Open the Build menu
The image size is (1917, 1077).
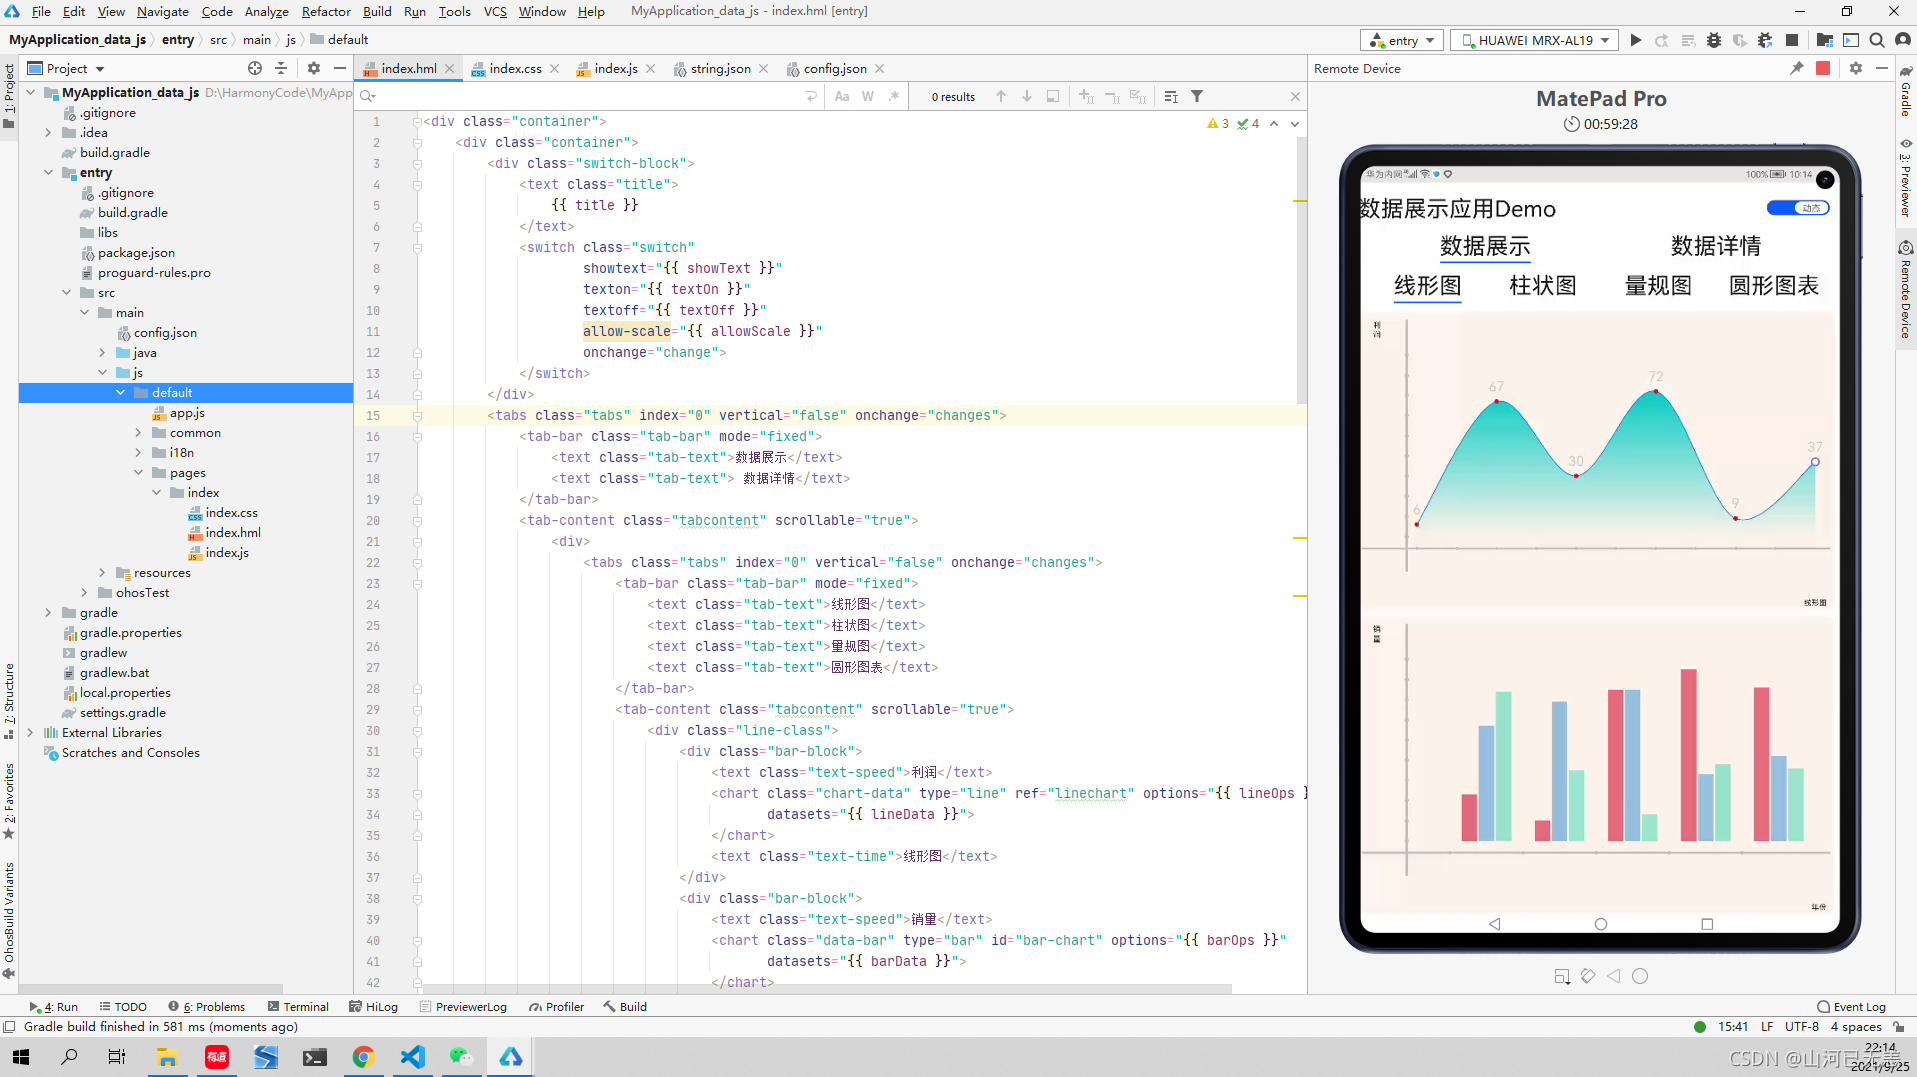pyautogui.click(x=377, y=11)
